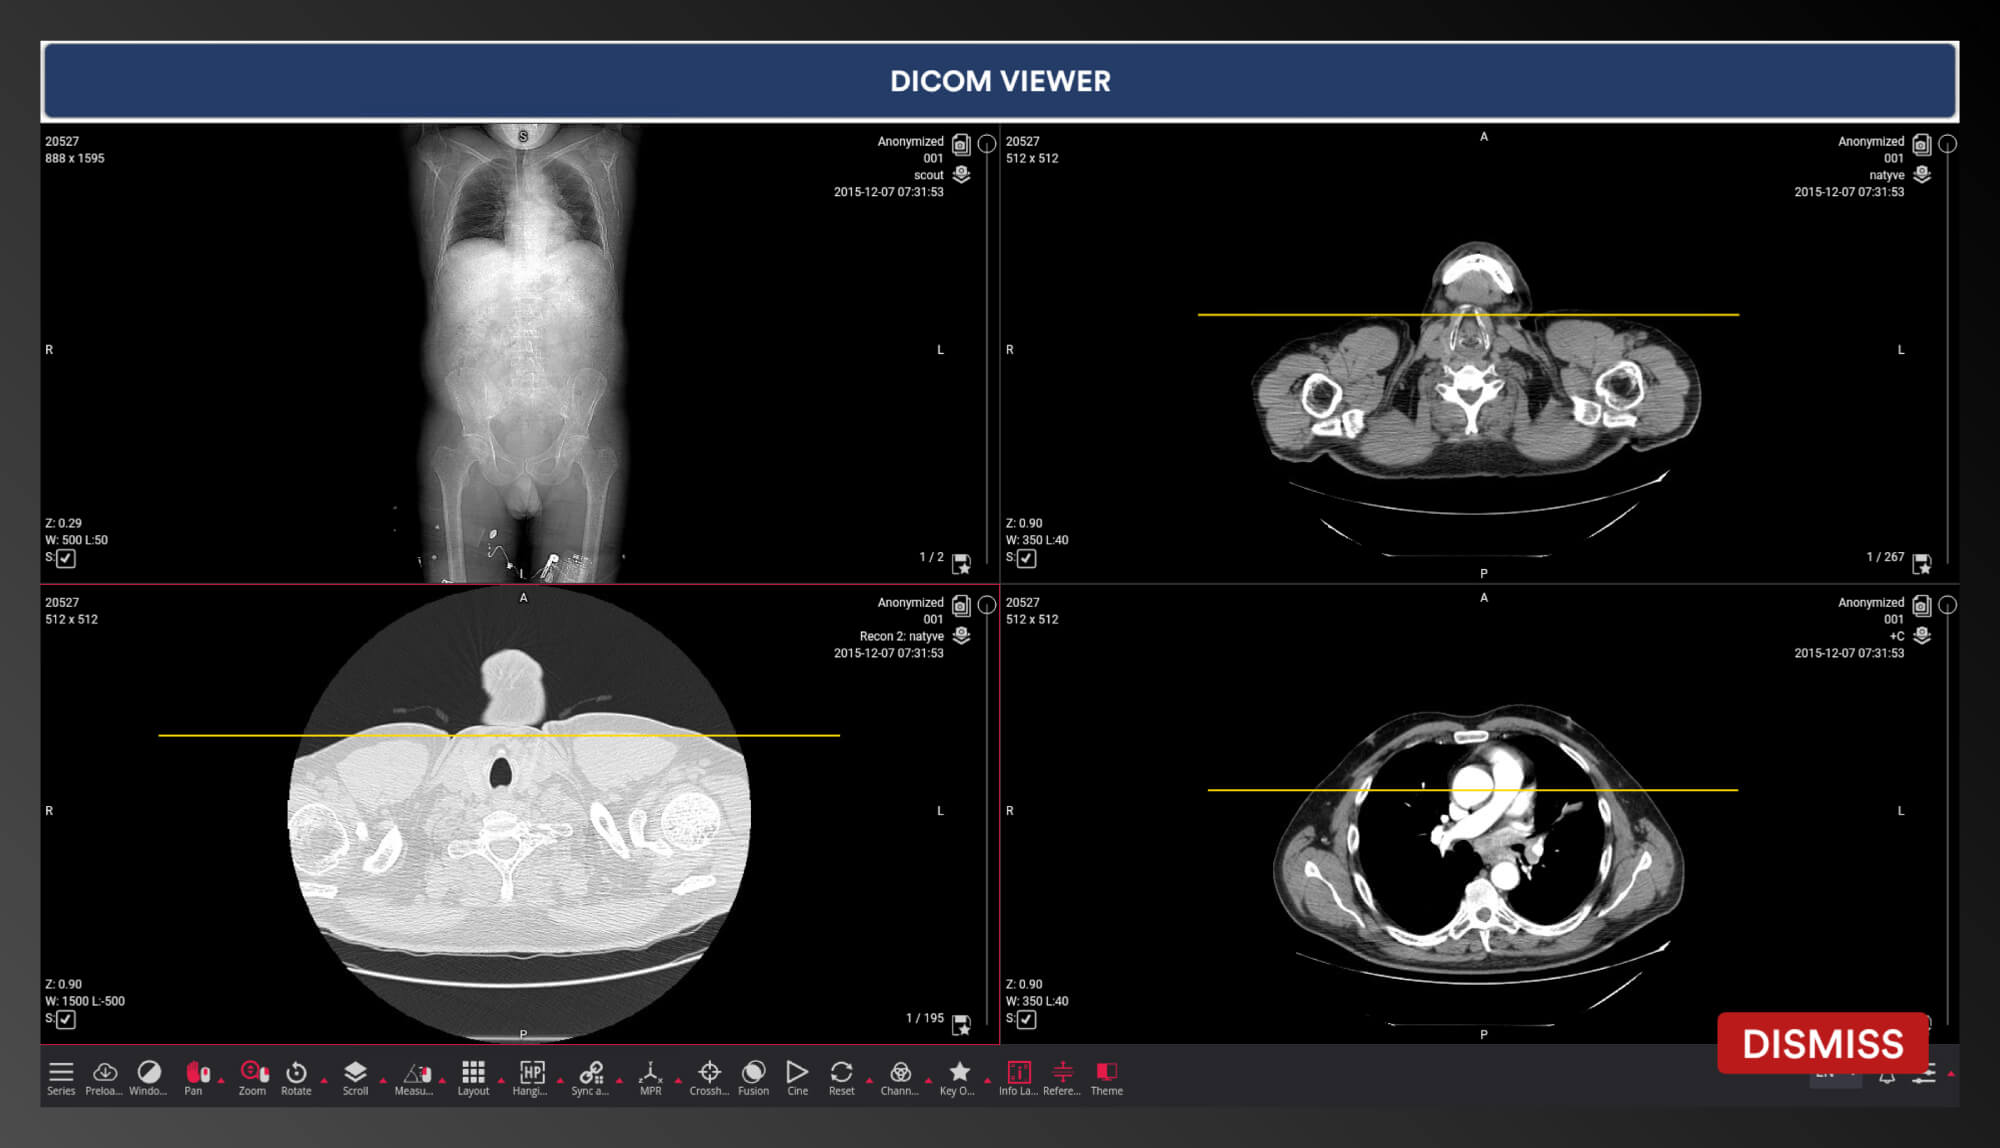Click the DISMISS button
Screen dimensions: 2000x1148
(1819, 1042)
